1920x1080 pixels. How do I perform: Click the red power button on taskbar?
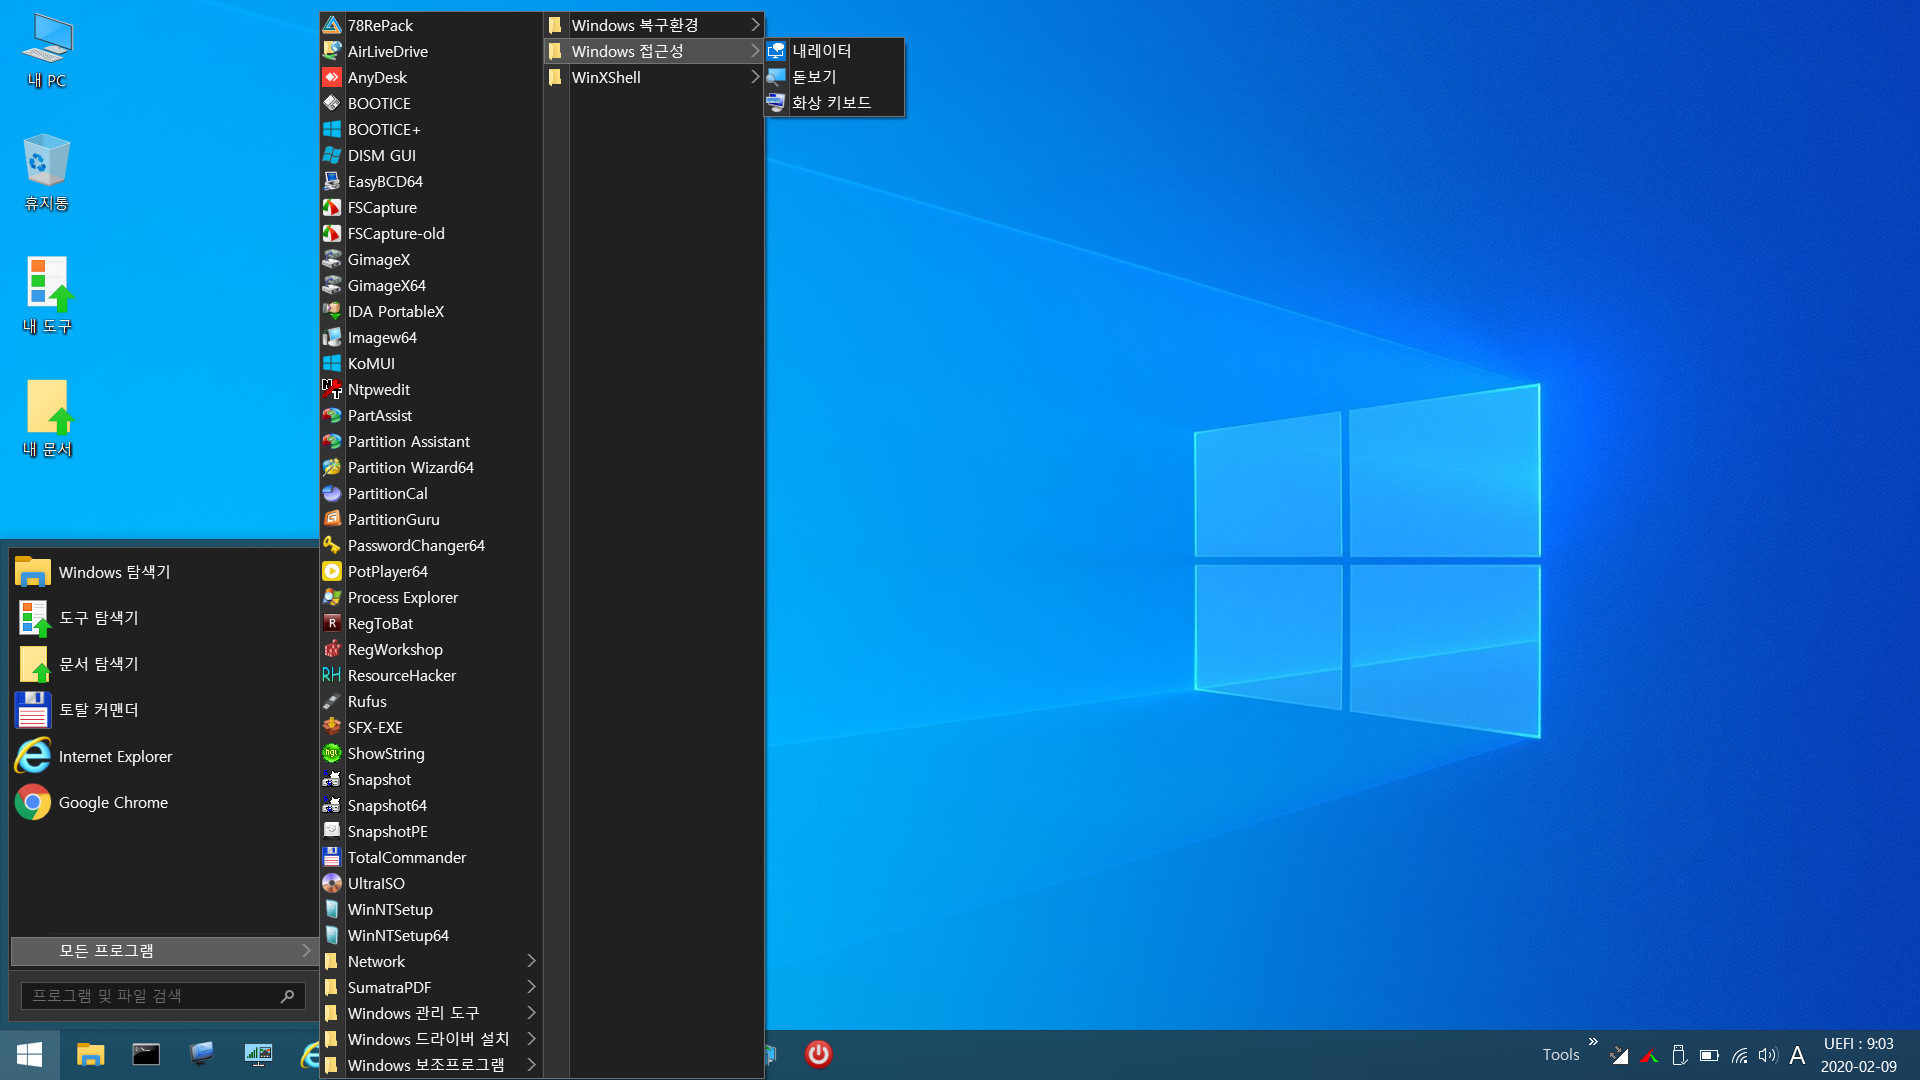pyautogui.click(x=818, y=1054)
